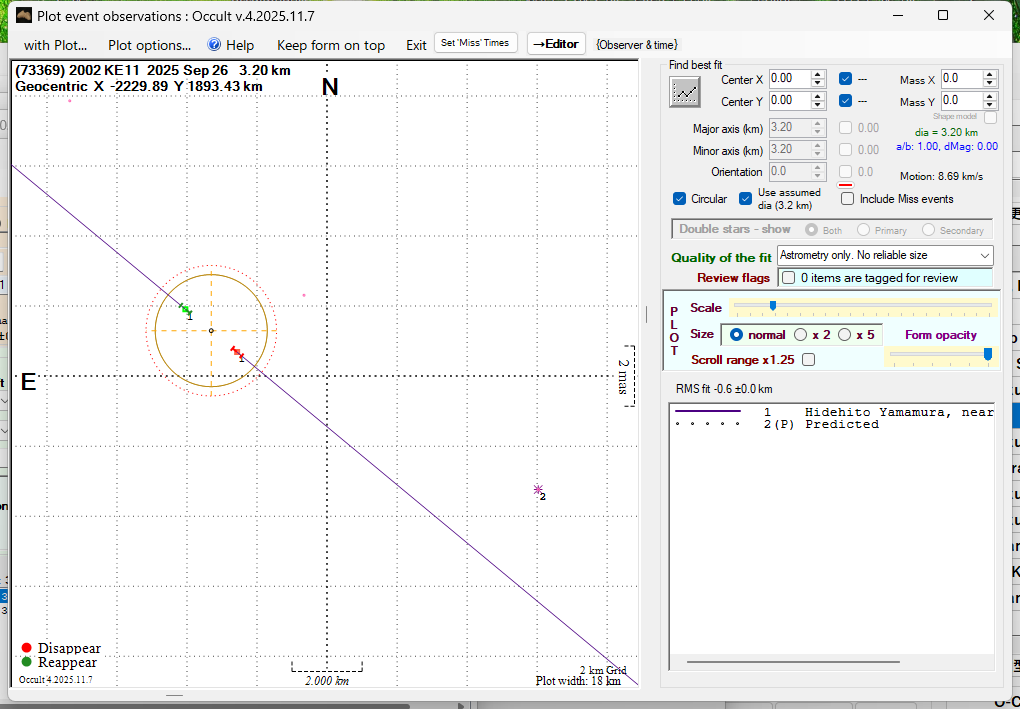1020x709 pixels.
Task: Decrease Mass Y using the down spinner arrow
Action: (990, 105)
